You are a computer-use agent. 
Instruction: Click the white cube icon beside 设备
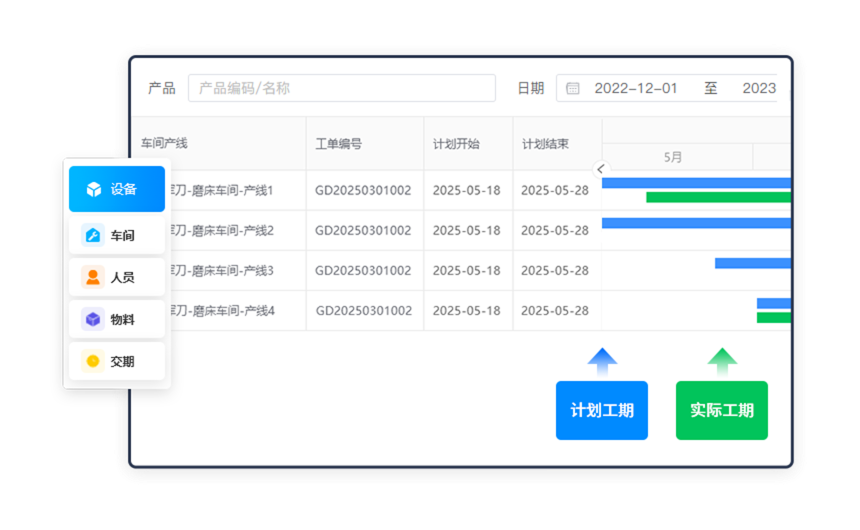coord(94,189)
